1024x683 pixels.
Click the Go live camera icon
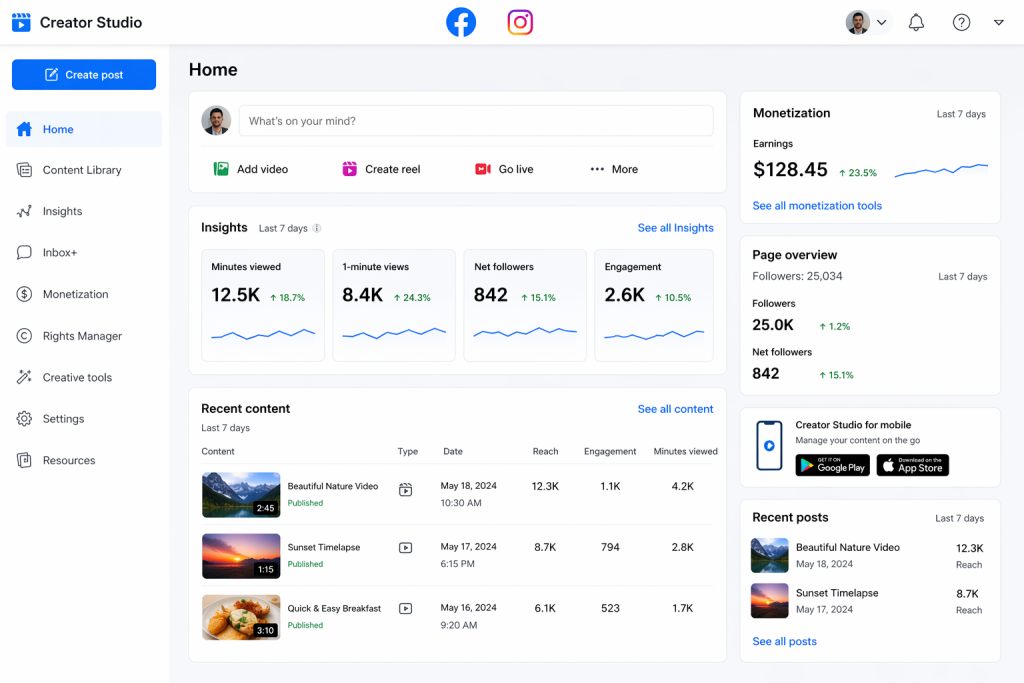[483, 169]
